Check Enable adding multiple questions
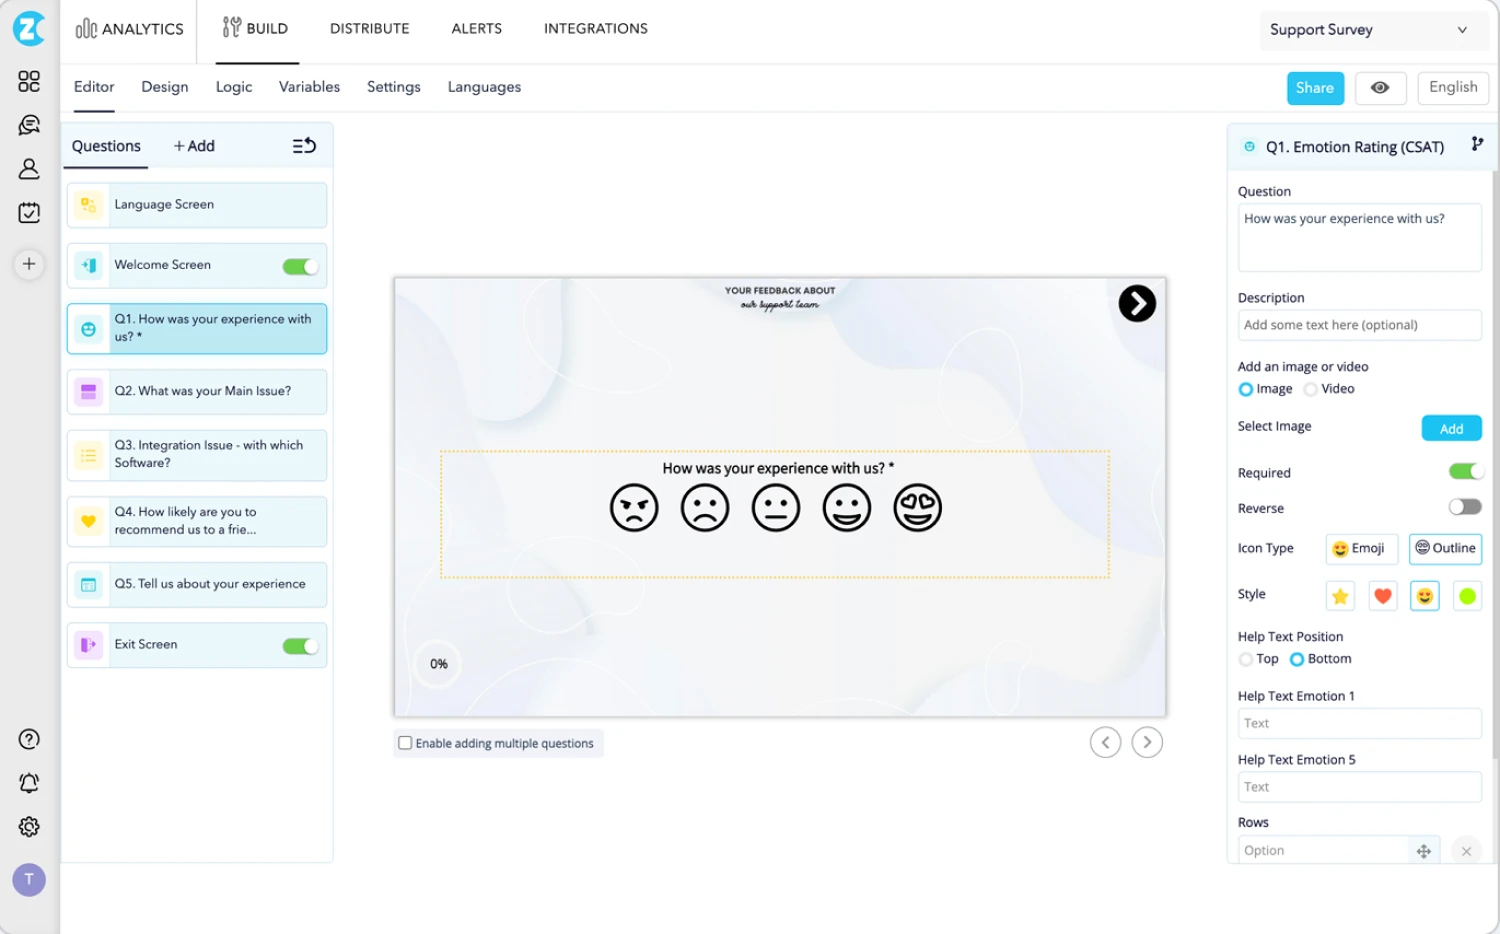 click(x=405, y=743)
